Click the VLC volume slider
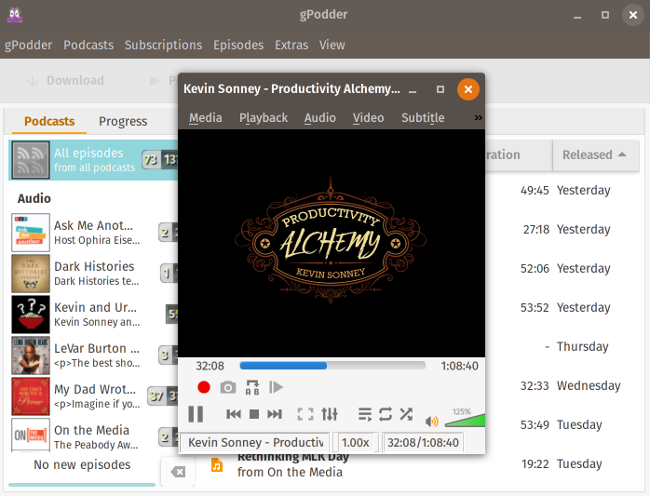This screenshot has height=496, width=650. point(463,420)
